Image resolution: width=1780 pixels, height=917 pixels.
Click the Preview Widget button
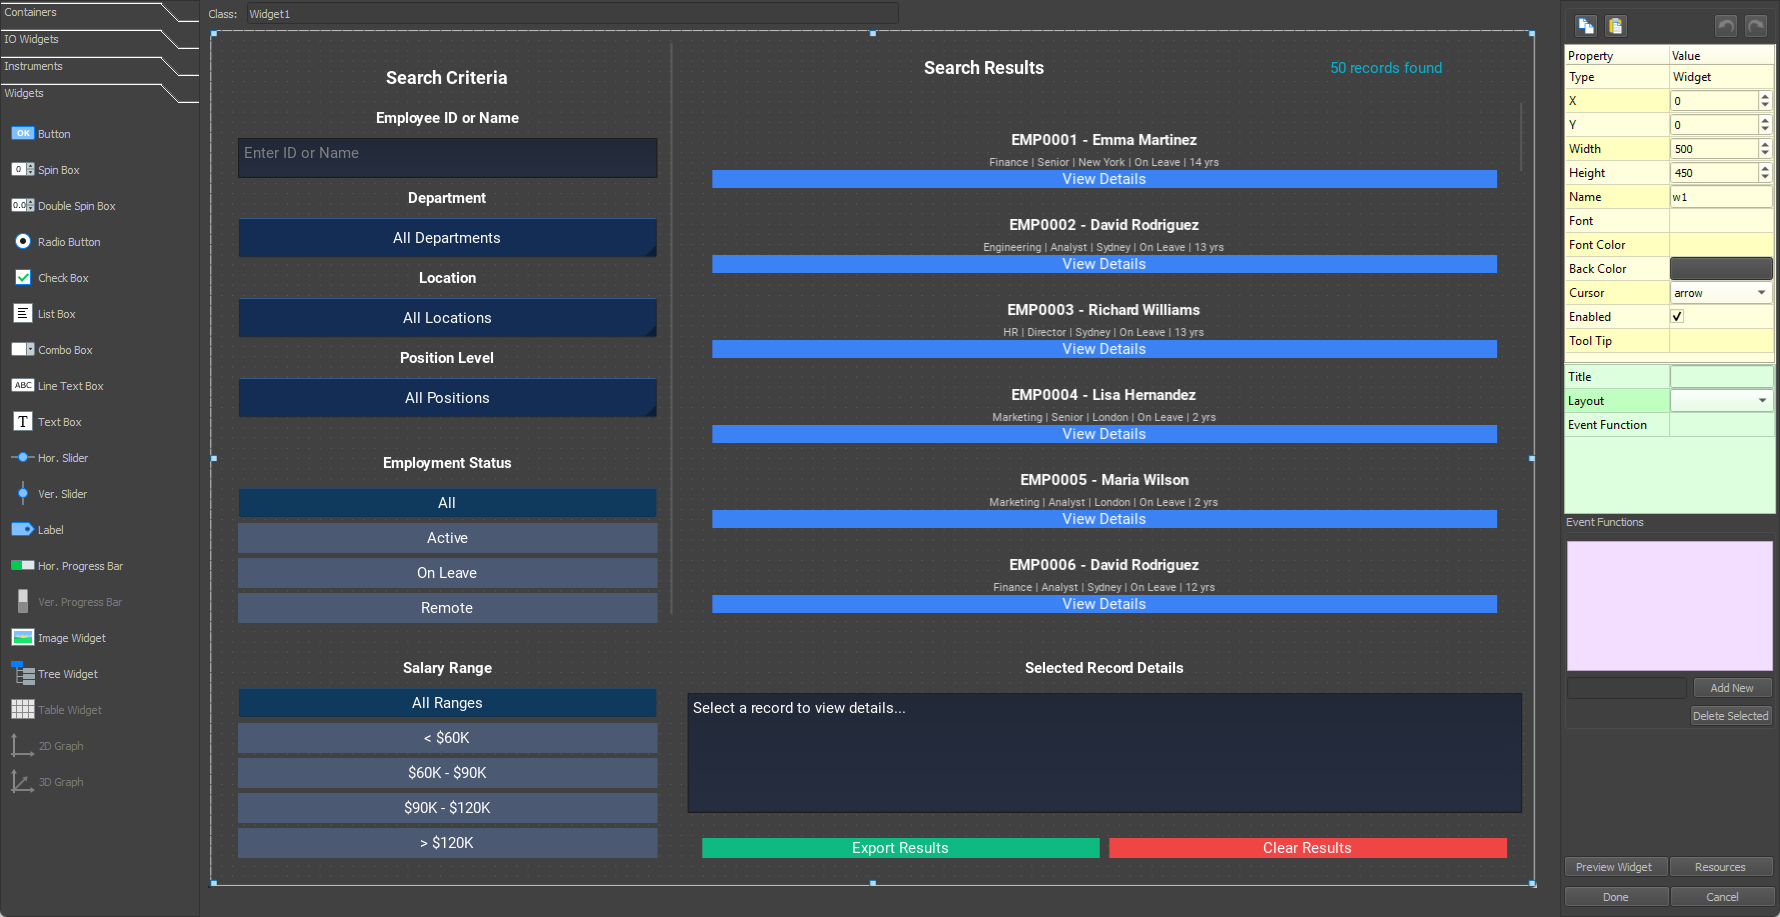1614,867
